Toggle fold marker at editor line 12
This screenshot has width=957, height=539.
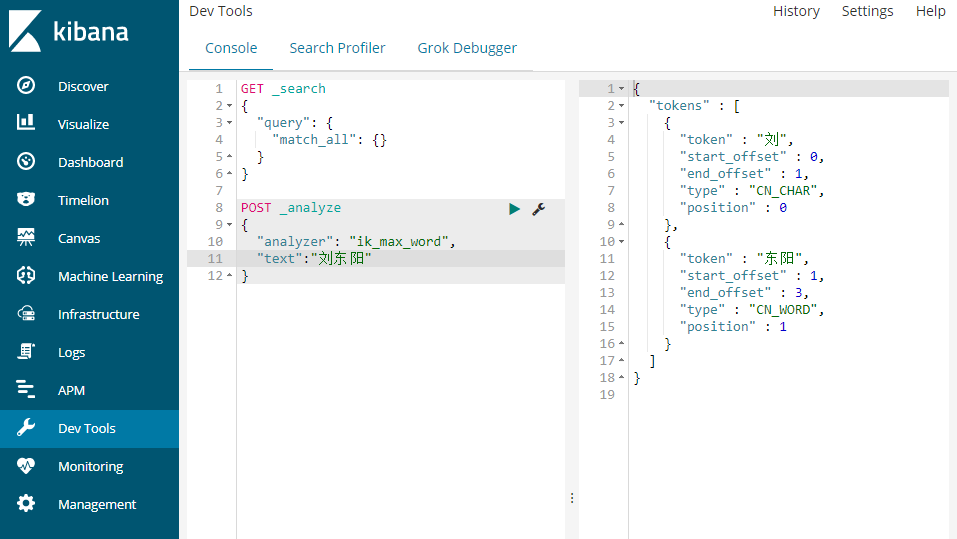coord(229,275)
